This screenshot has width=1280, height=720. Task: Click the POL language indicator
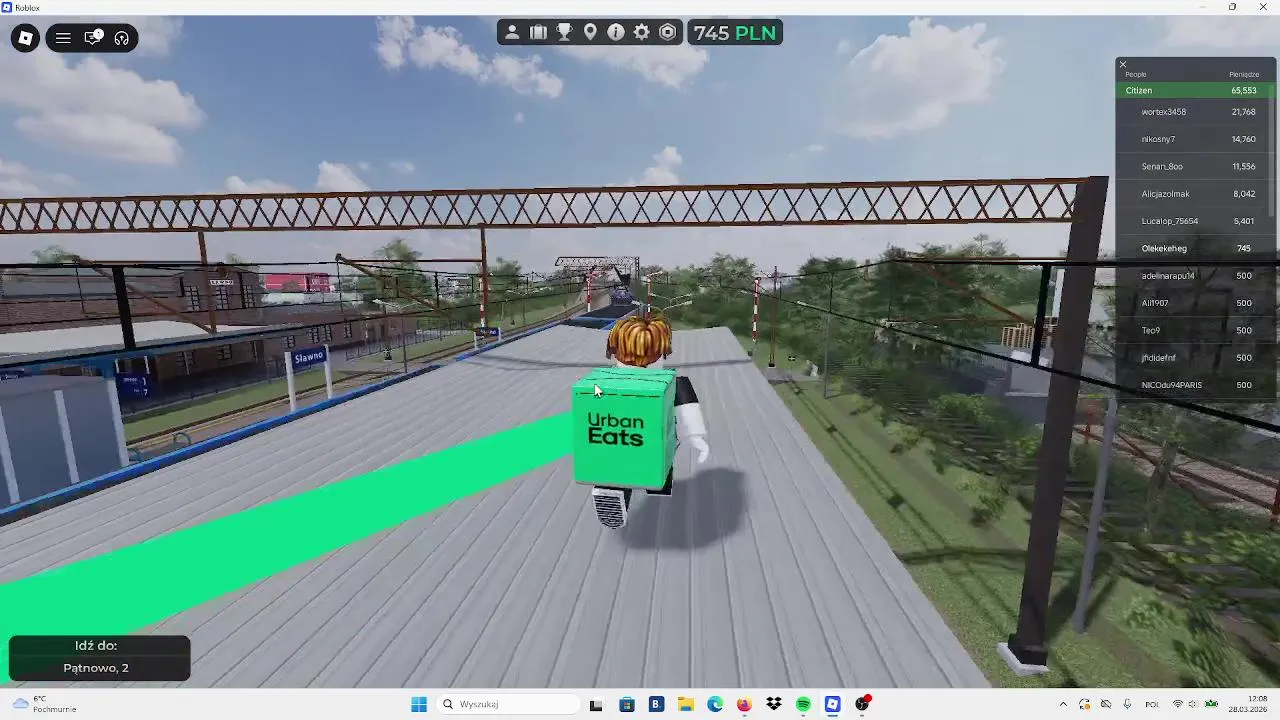tap(1152, 704)
